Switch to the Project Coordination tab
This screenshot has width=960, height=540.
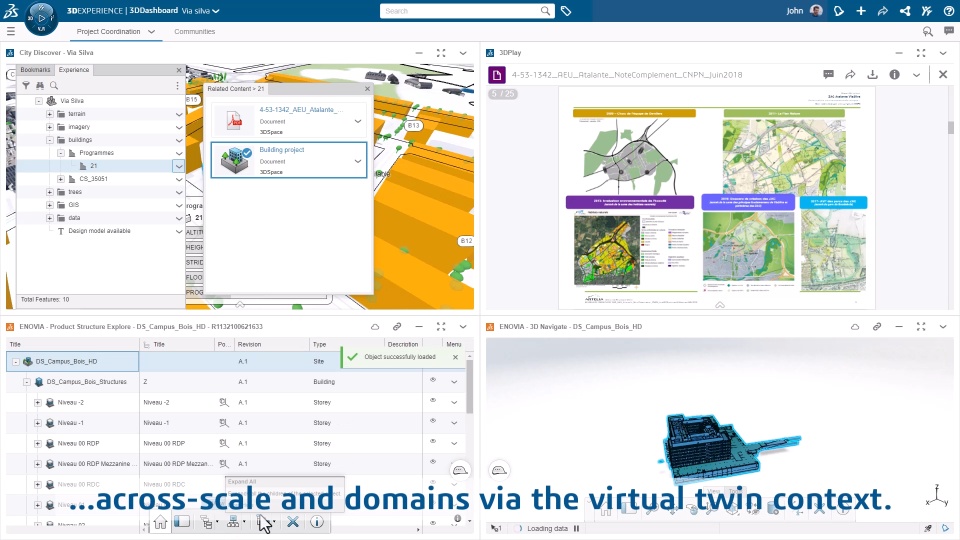(x=108, y=31)
